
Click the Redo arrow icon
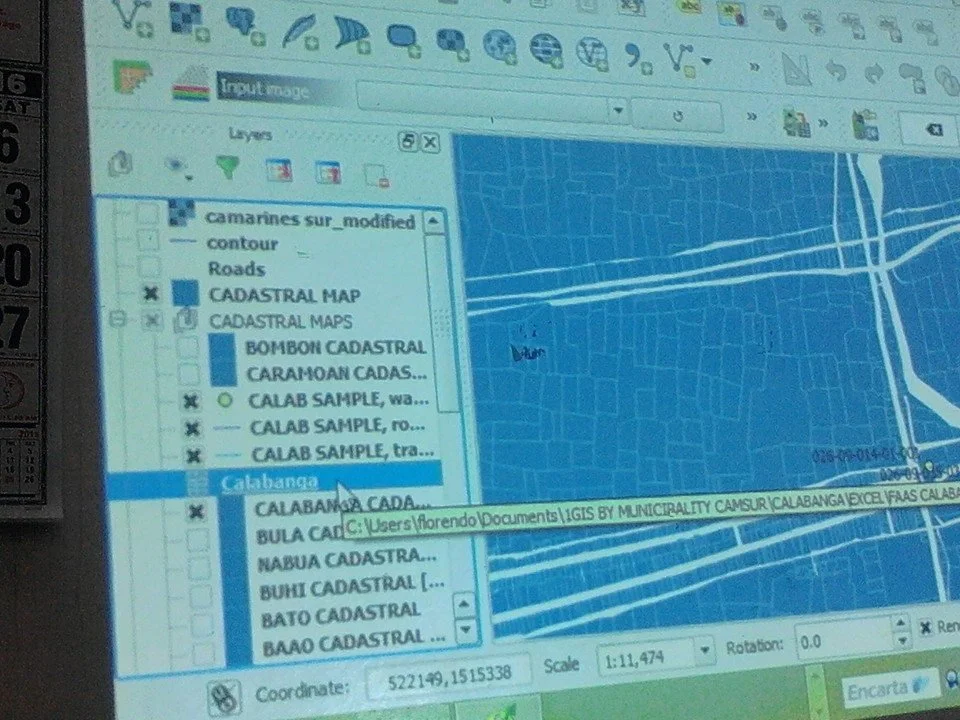click(873, 75)
